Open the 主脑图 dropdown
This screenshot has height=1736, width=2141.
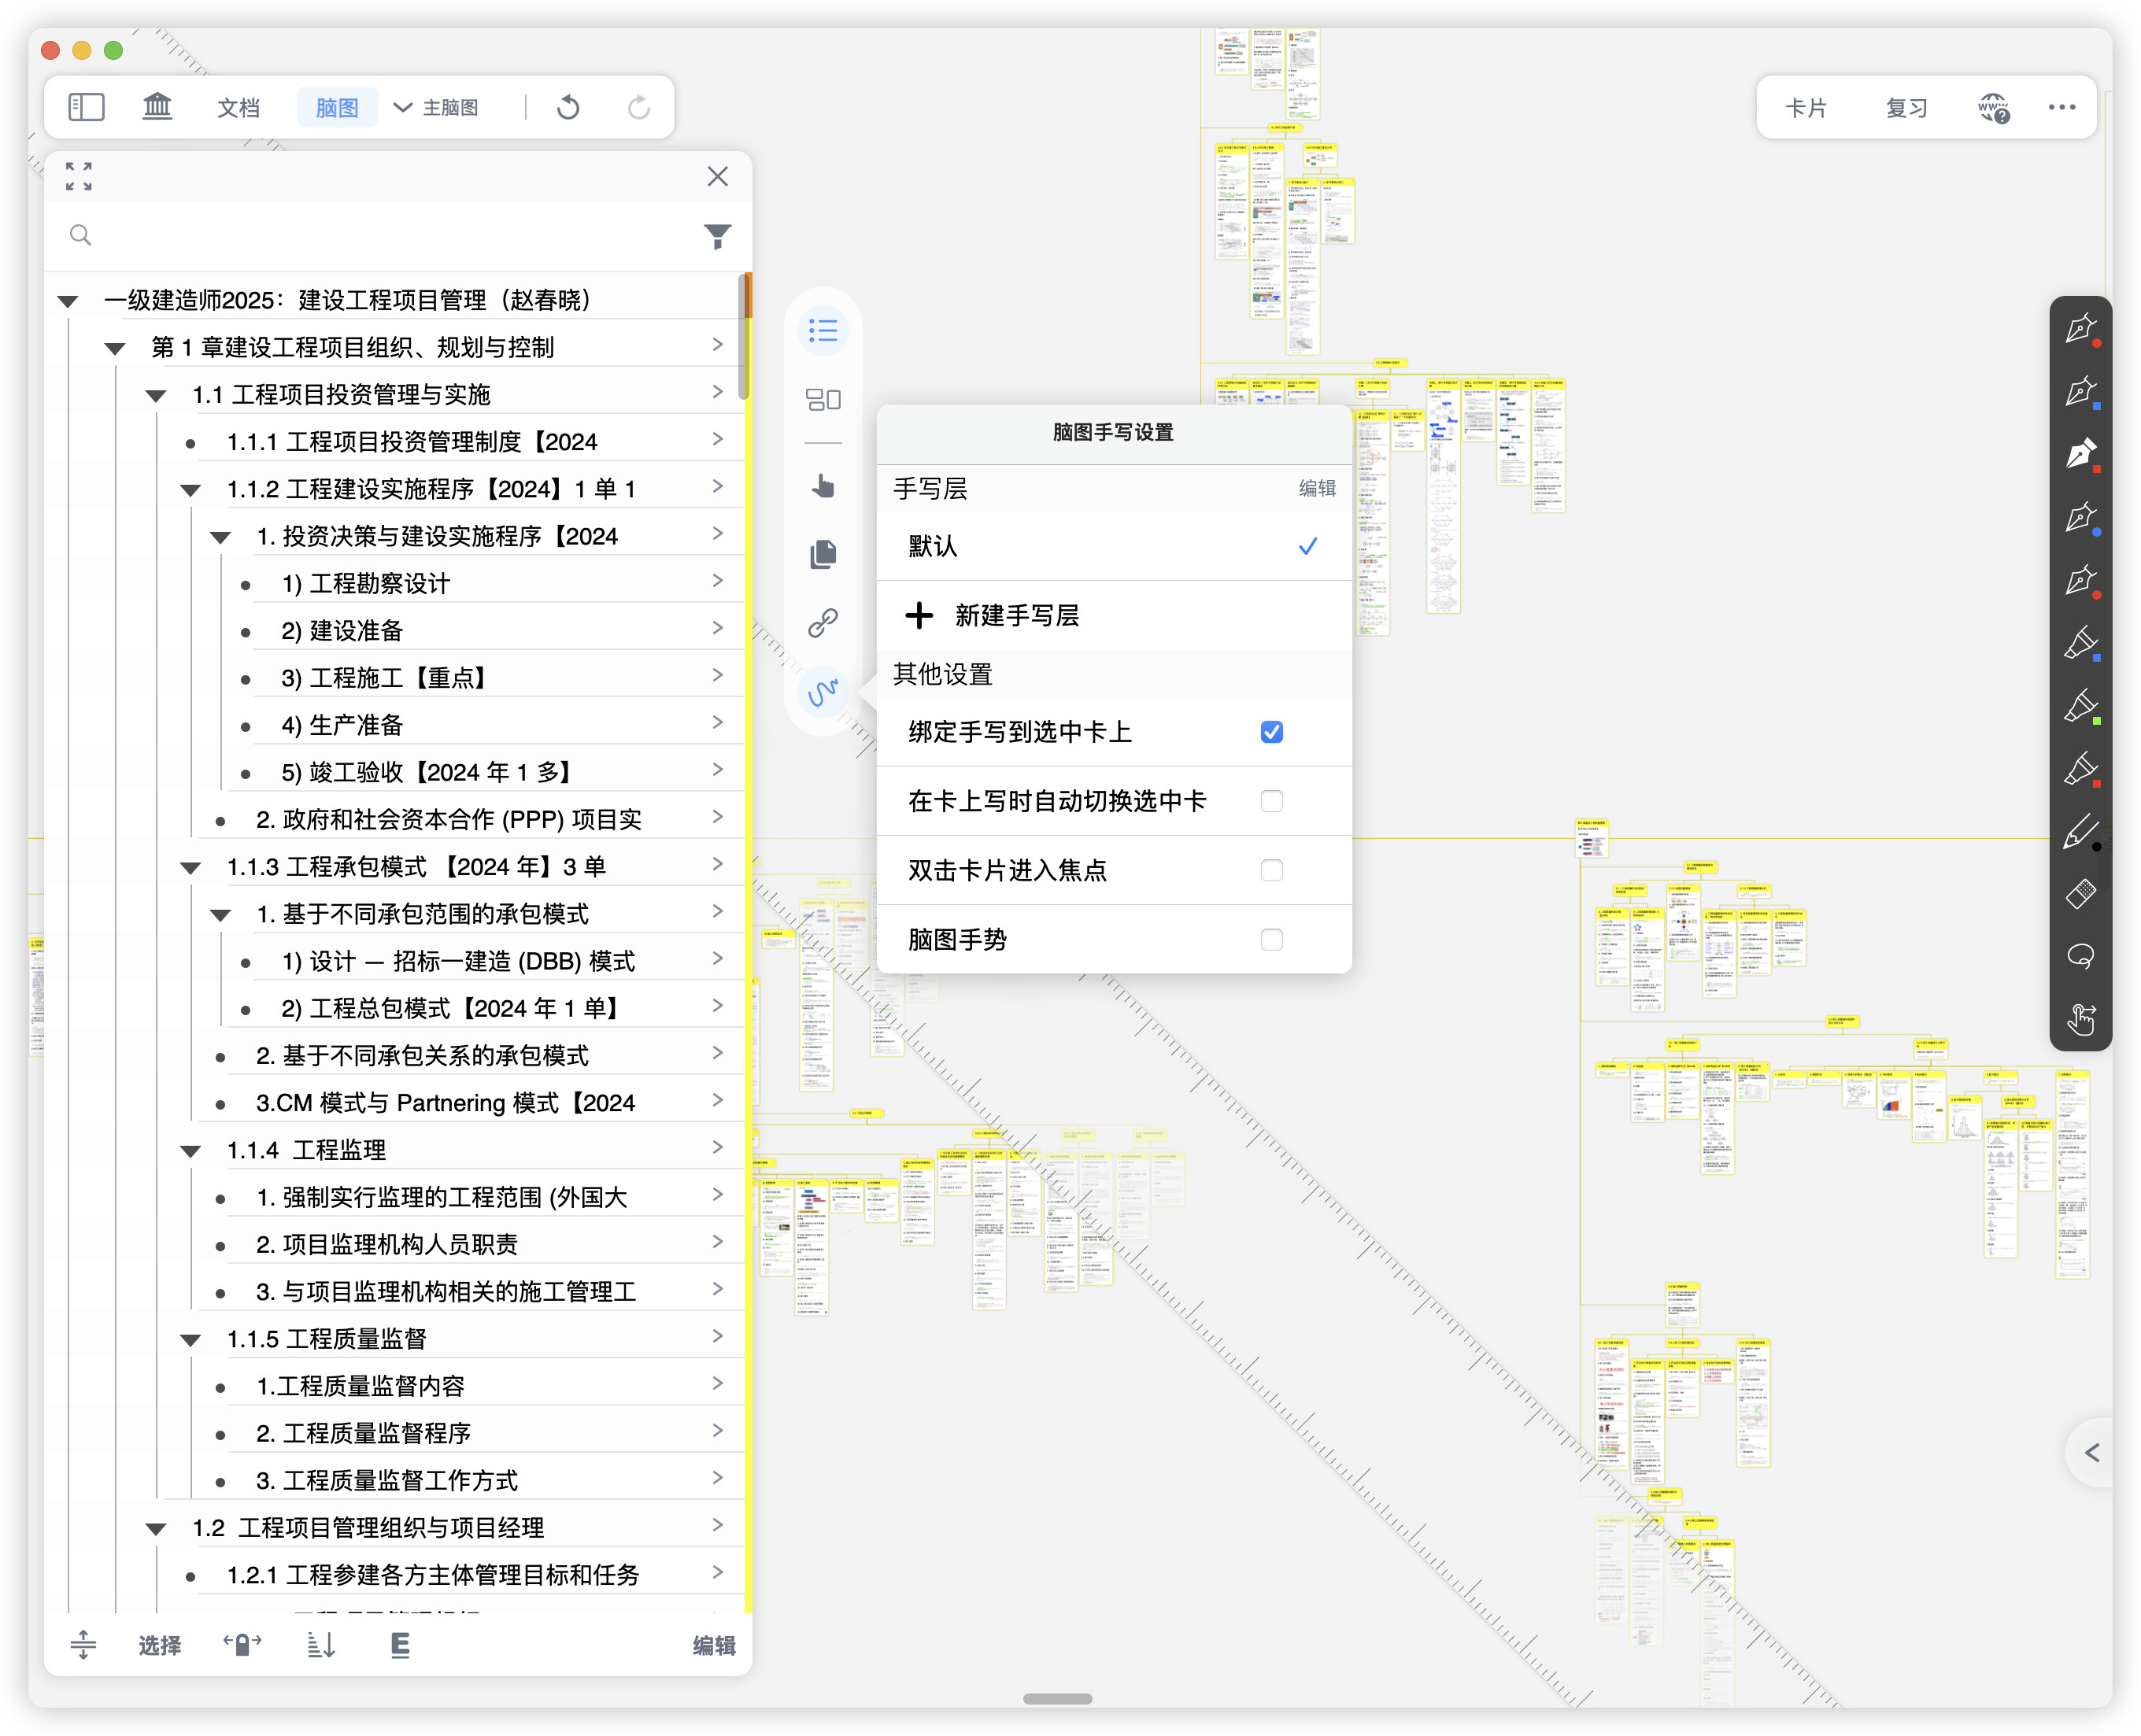tap(436, 107)
